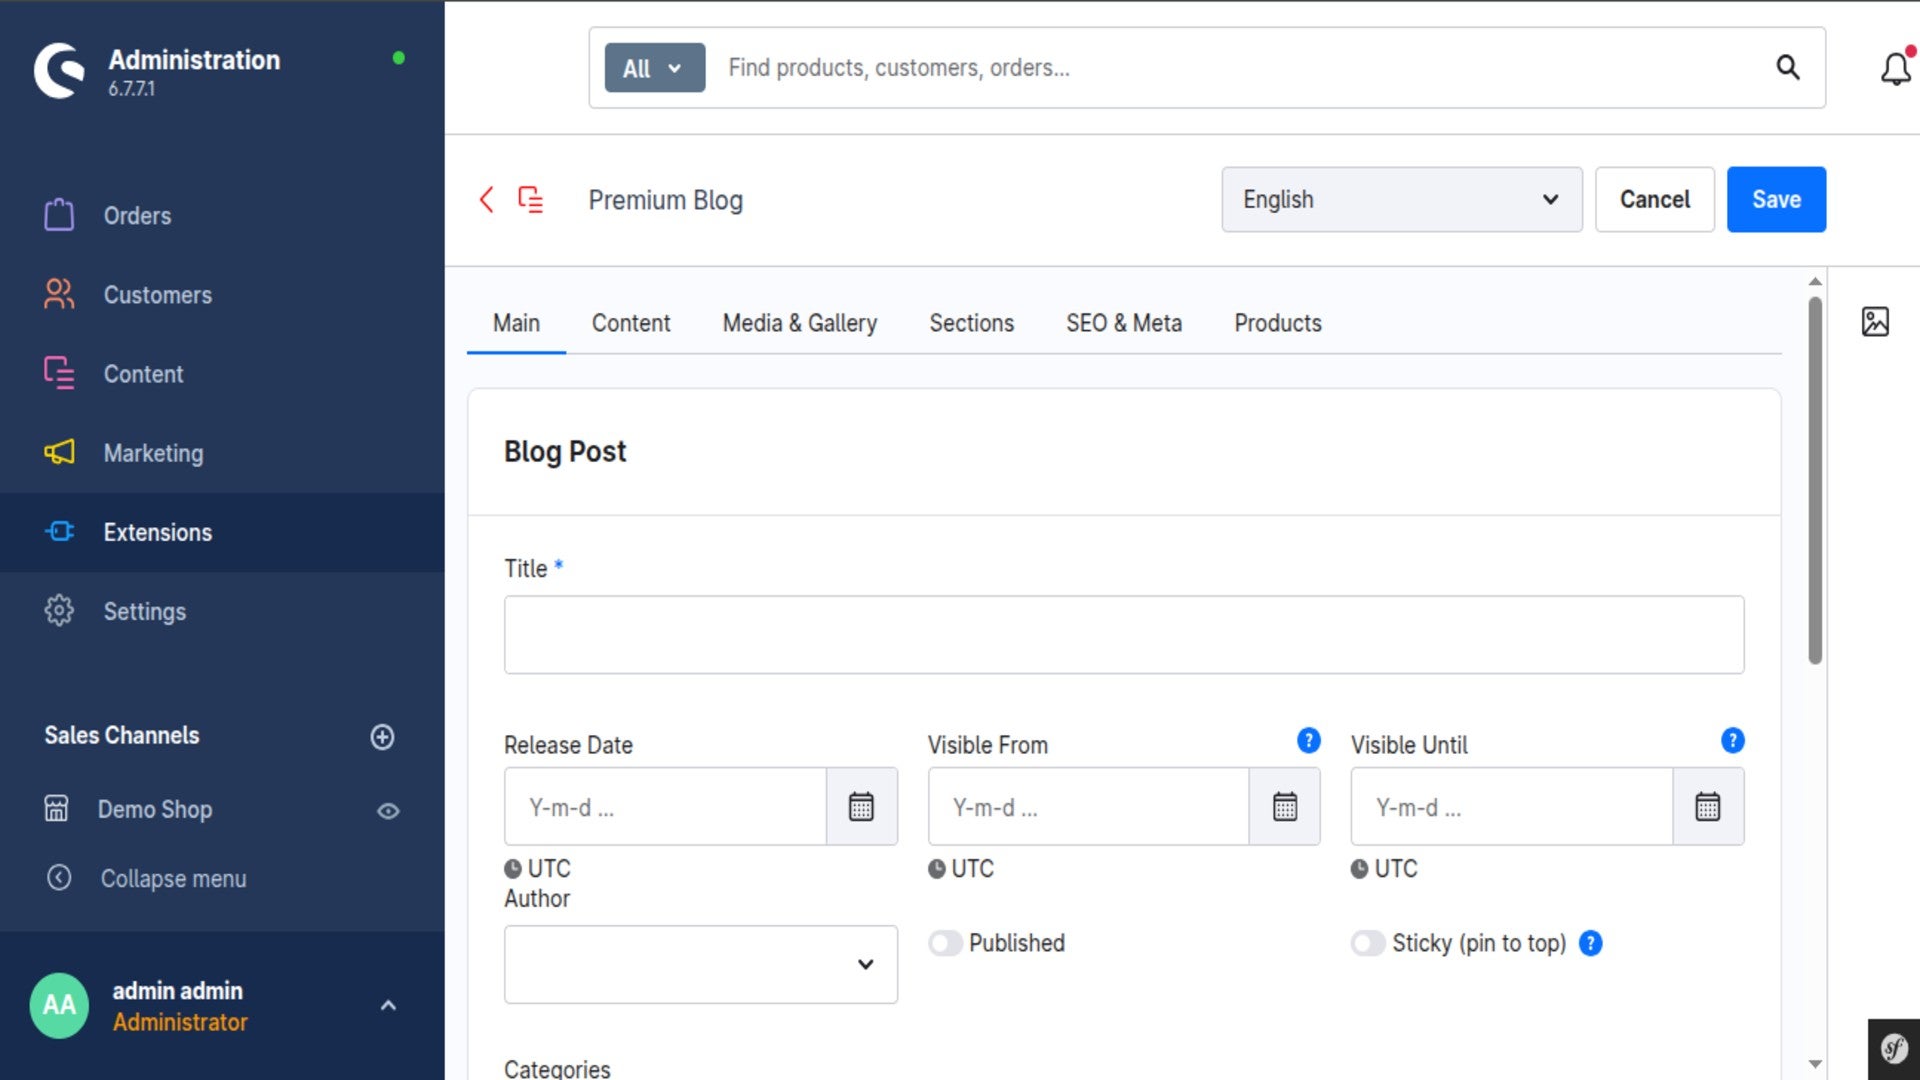The height and width of the screenshot is (1080, 1920).
Task: Open the Author dropdown
Action: click(x=700, y=964)
